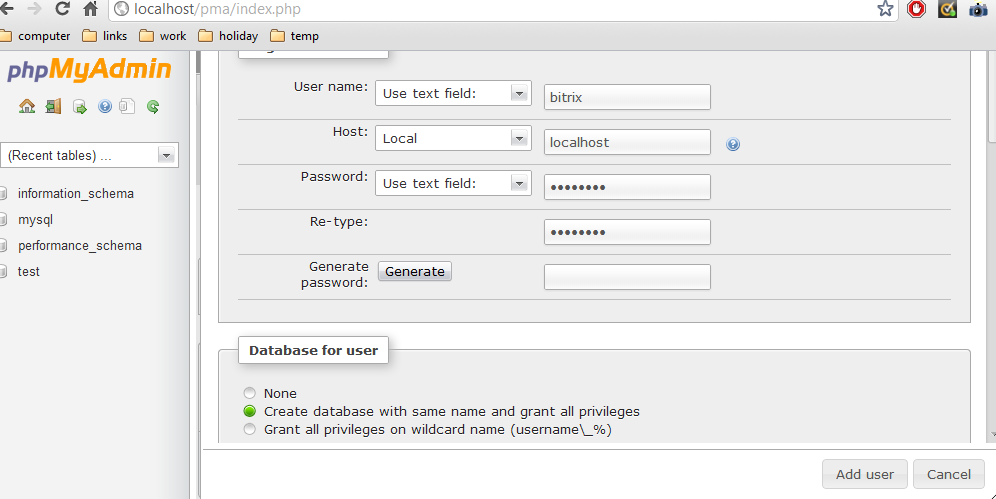Image resolution: width=996 pixels, height=499 pixels.
Task: Expand the Host dropdown set to Local
Action: coord(453,138)
